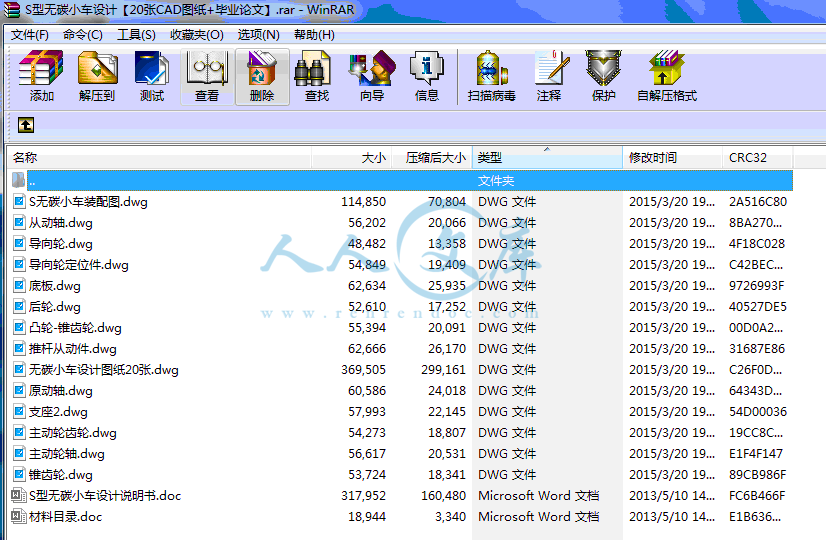This screenshot has width=826, height=540.
Task: Click the size value 18,944
Action: click(x=367, y=517)
